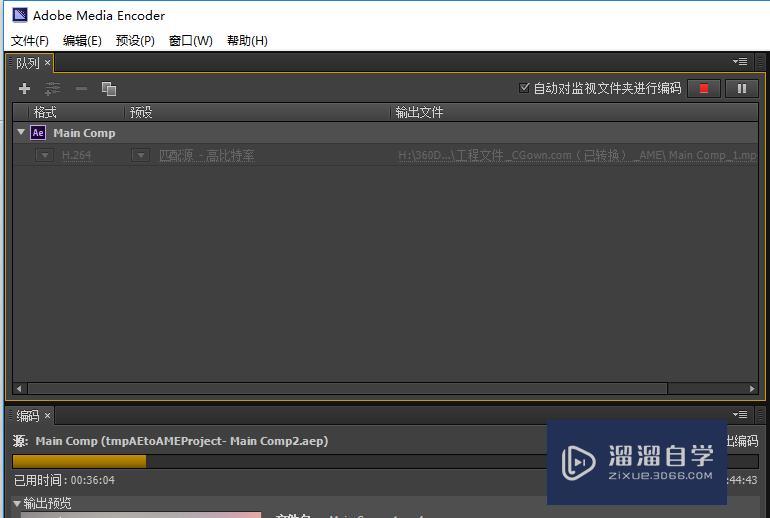
Task: Click the H.264 format text
Action: point(76,156)
